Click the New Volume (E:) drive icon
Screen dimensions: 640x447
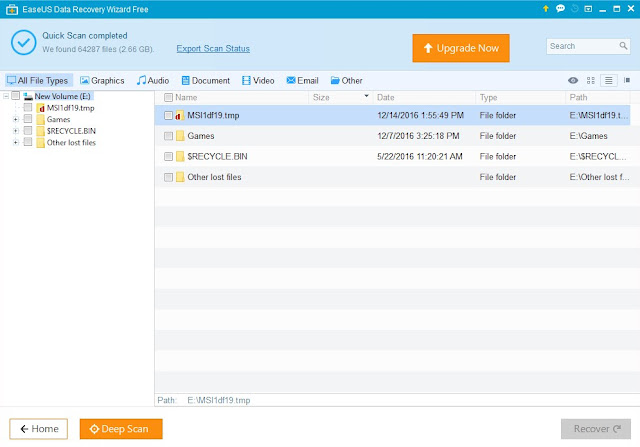click(x=28, y=96)
